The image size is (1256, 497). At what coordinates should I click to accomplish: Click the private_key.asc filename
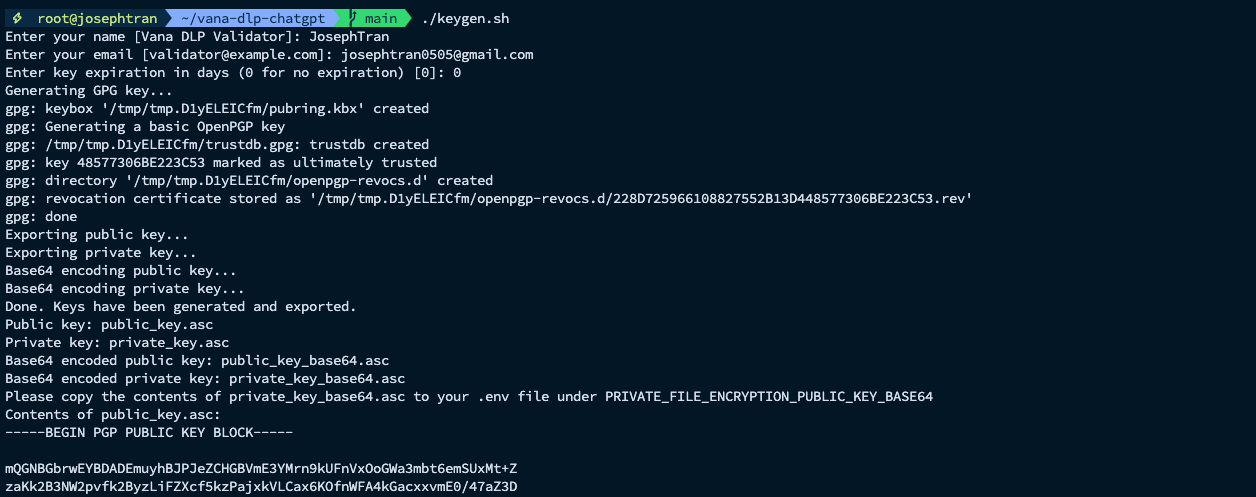(169, 343)
